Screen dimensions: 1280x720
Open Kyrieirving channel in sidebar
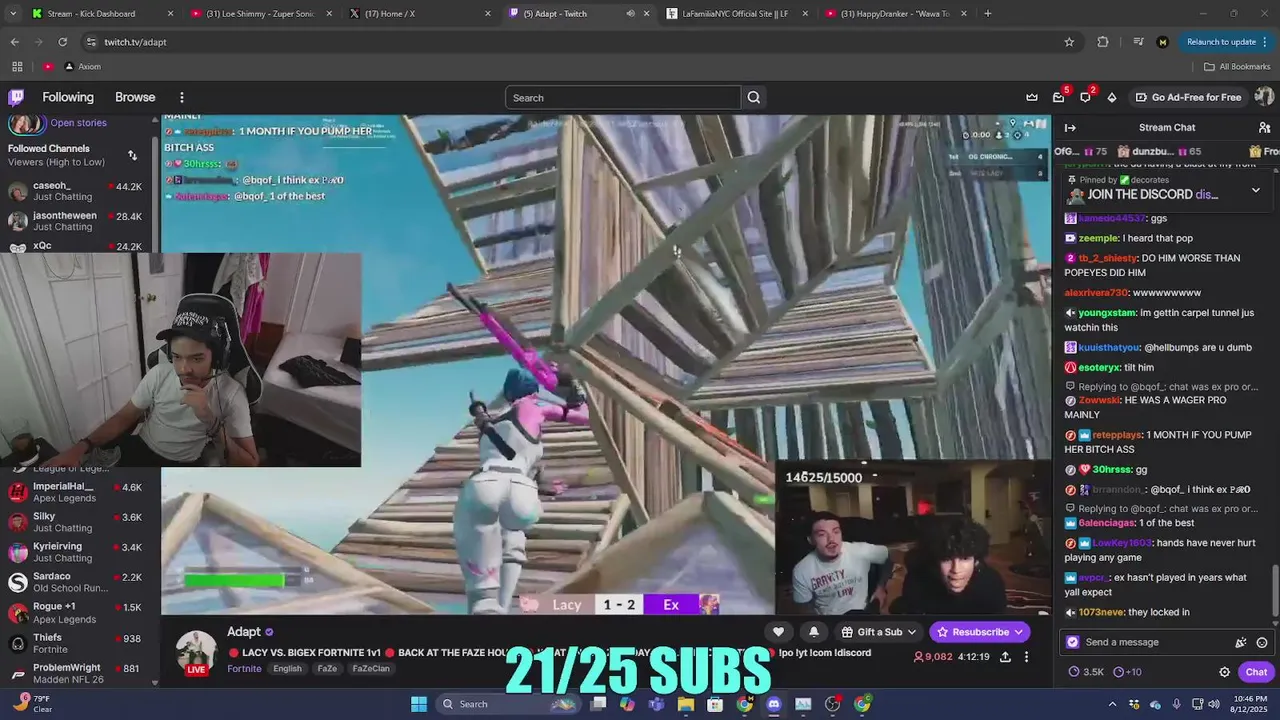78,552
